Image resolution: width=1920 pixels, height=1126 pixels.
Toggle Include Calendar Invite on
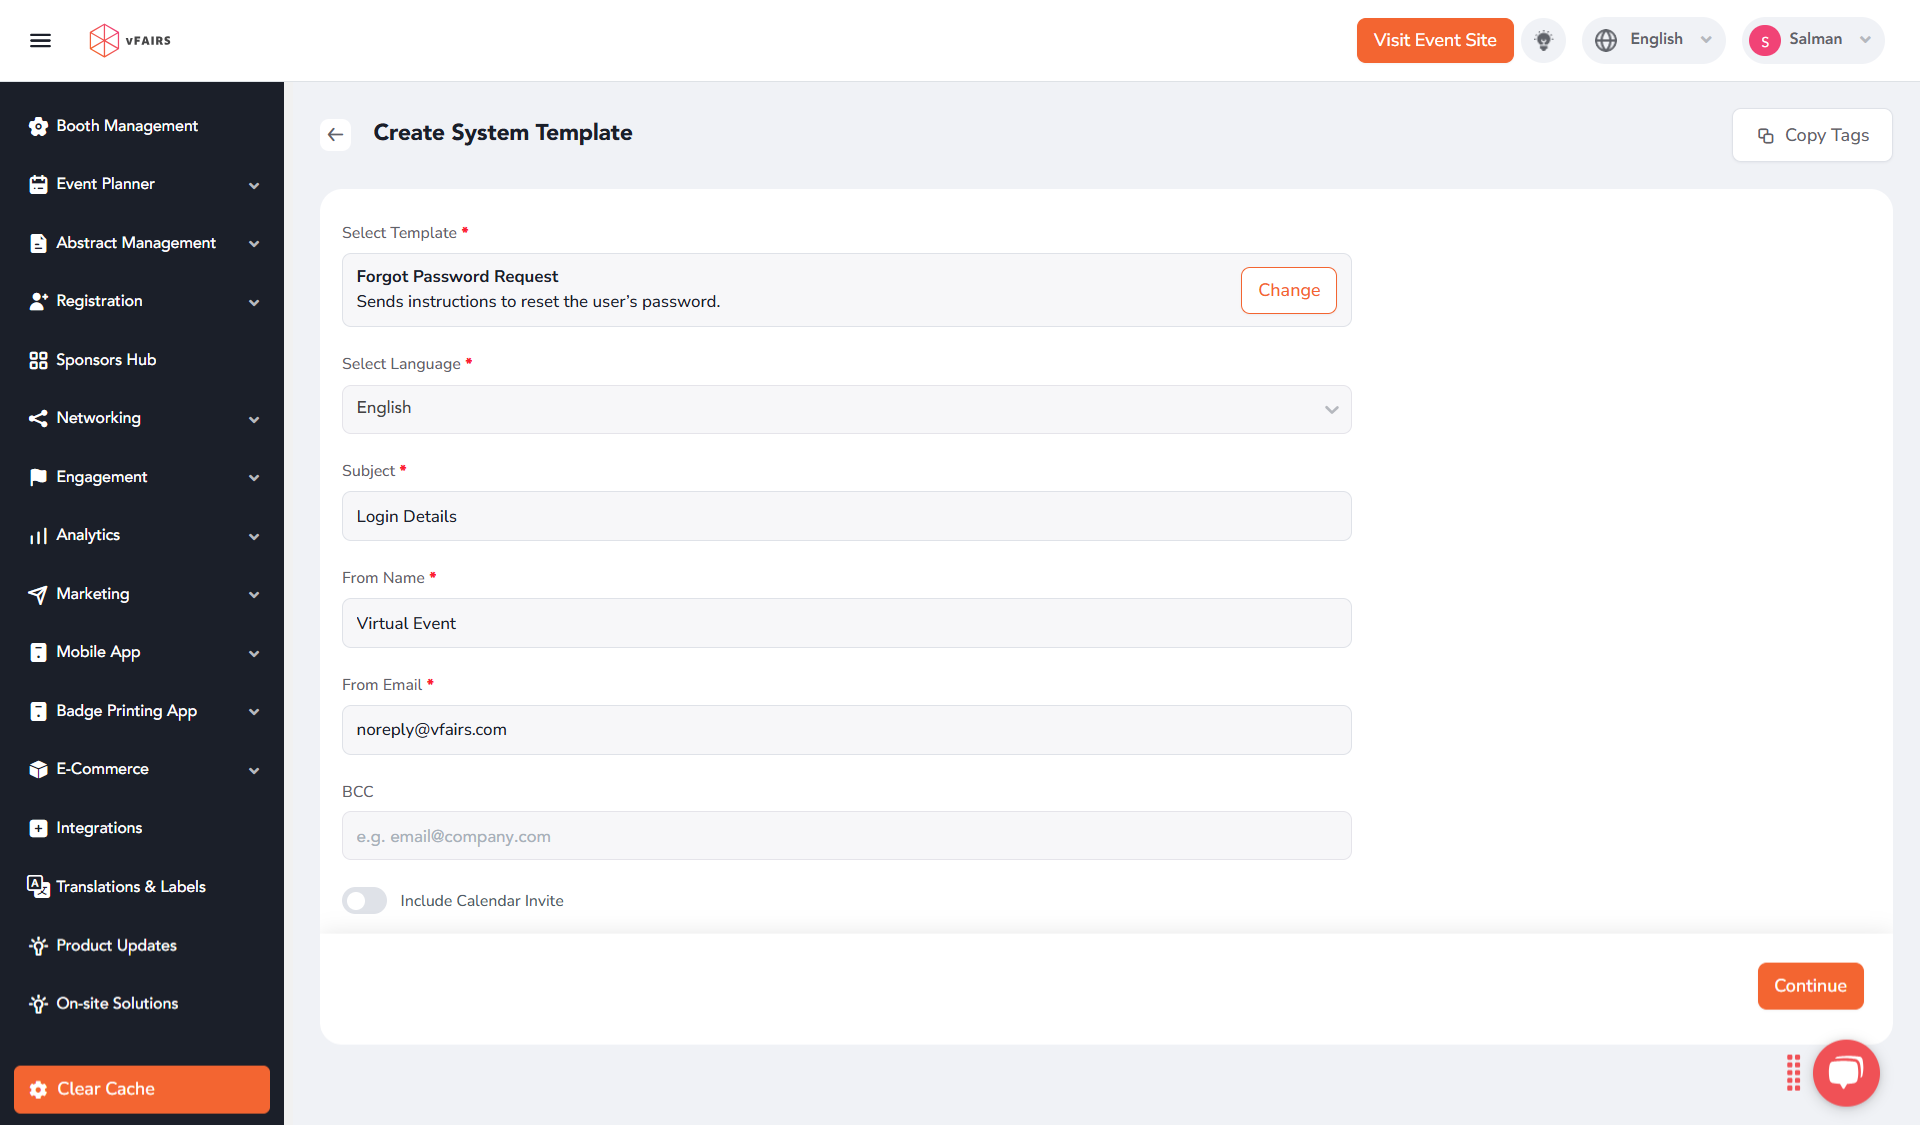click(x=364, y=900)
